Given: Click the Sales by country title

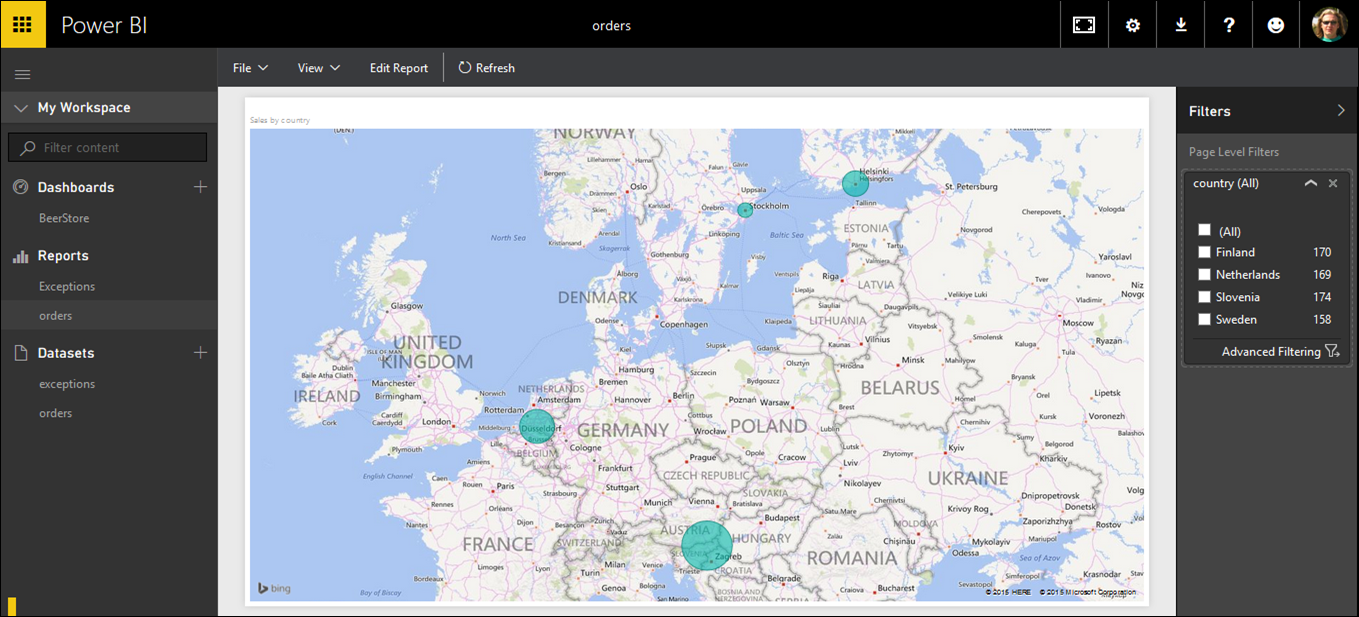Looking at the screenshot, I should [x=280, y=120].
